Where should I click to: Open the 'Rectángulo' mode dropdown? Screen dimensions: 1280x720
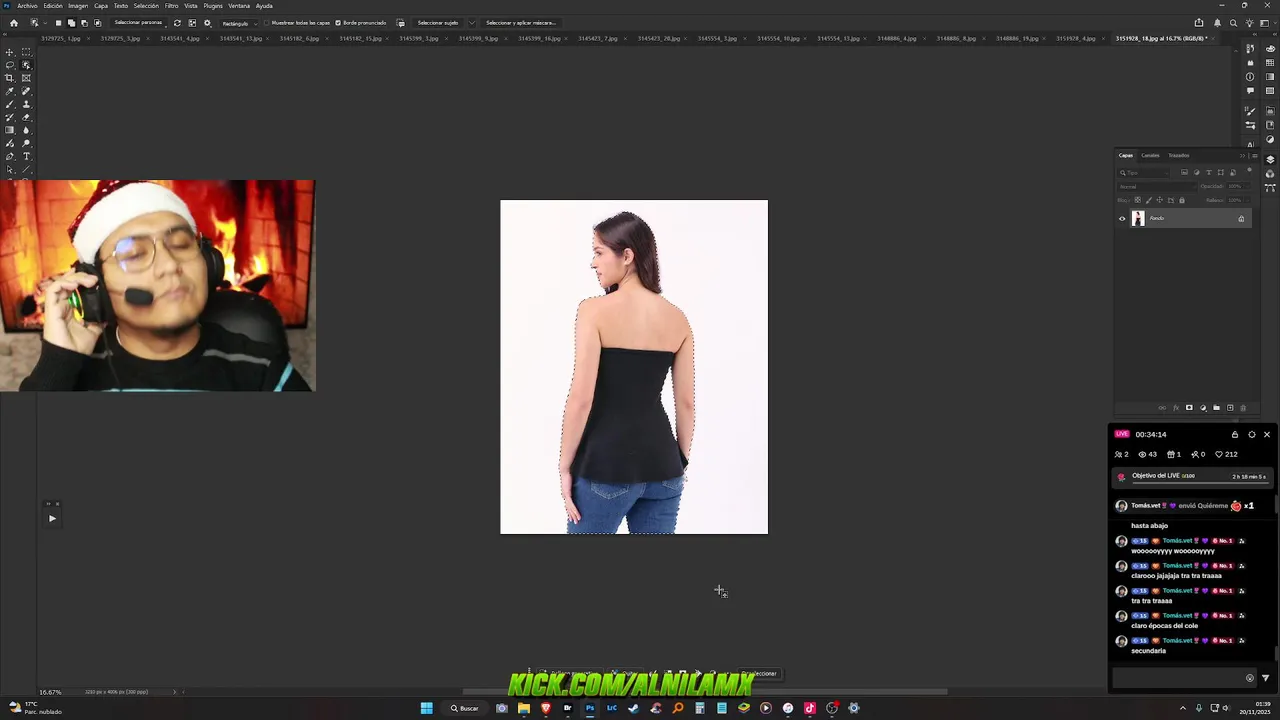click(239, 23)
